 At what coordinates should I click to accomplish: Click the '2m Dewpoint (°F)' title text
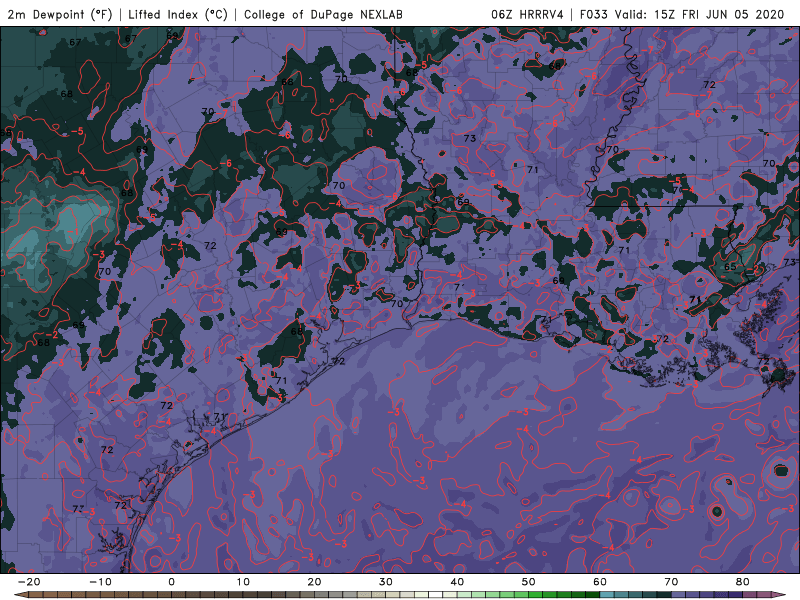click(x=60, y=15)
